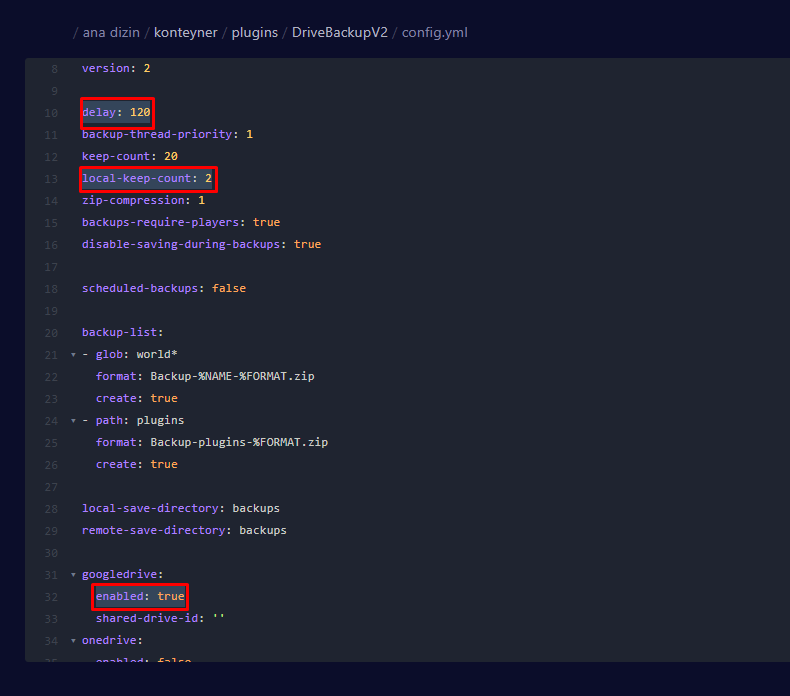Go to the 'konteyner' breadcrumb folder
The image size is (790, 696).
coord(185,33)
